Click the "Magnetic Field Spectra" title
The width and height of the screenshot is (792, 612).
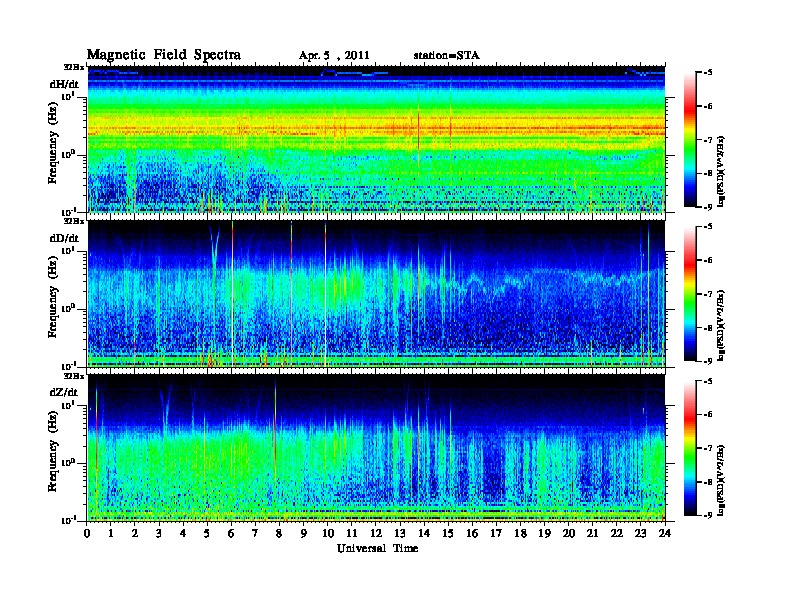[164, 55]
